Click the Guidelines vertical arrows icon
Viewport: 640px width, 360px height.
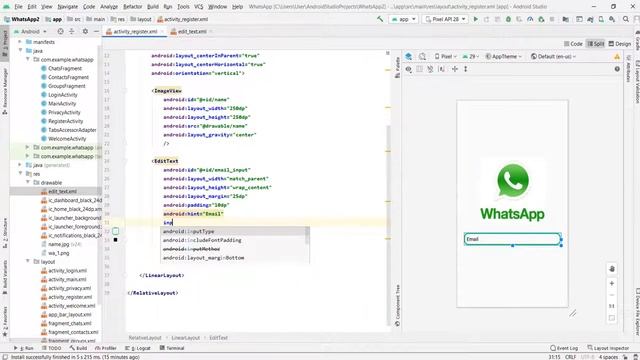(465, 69)
